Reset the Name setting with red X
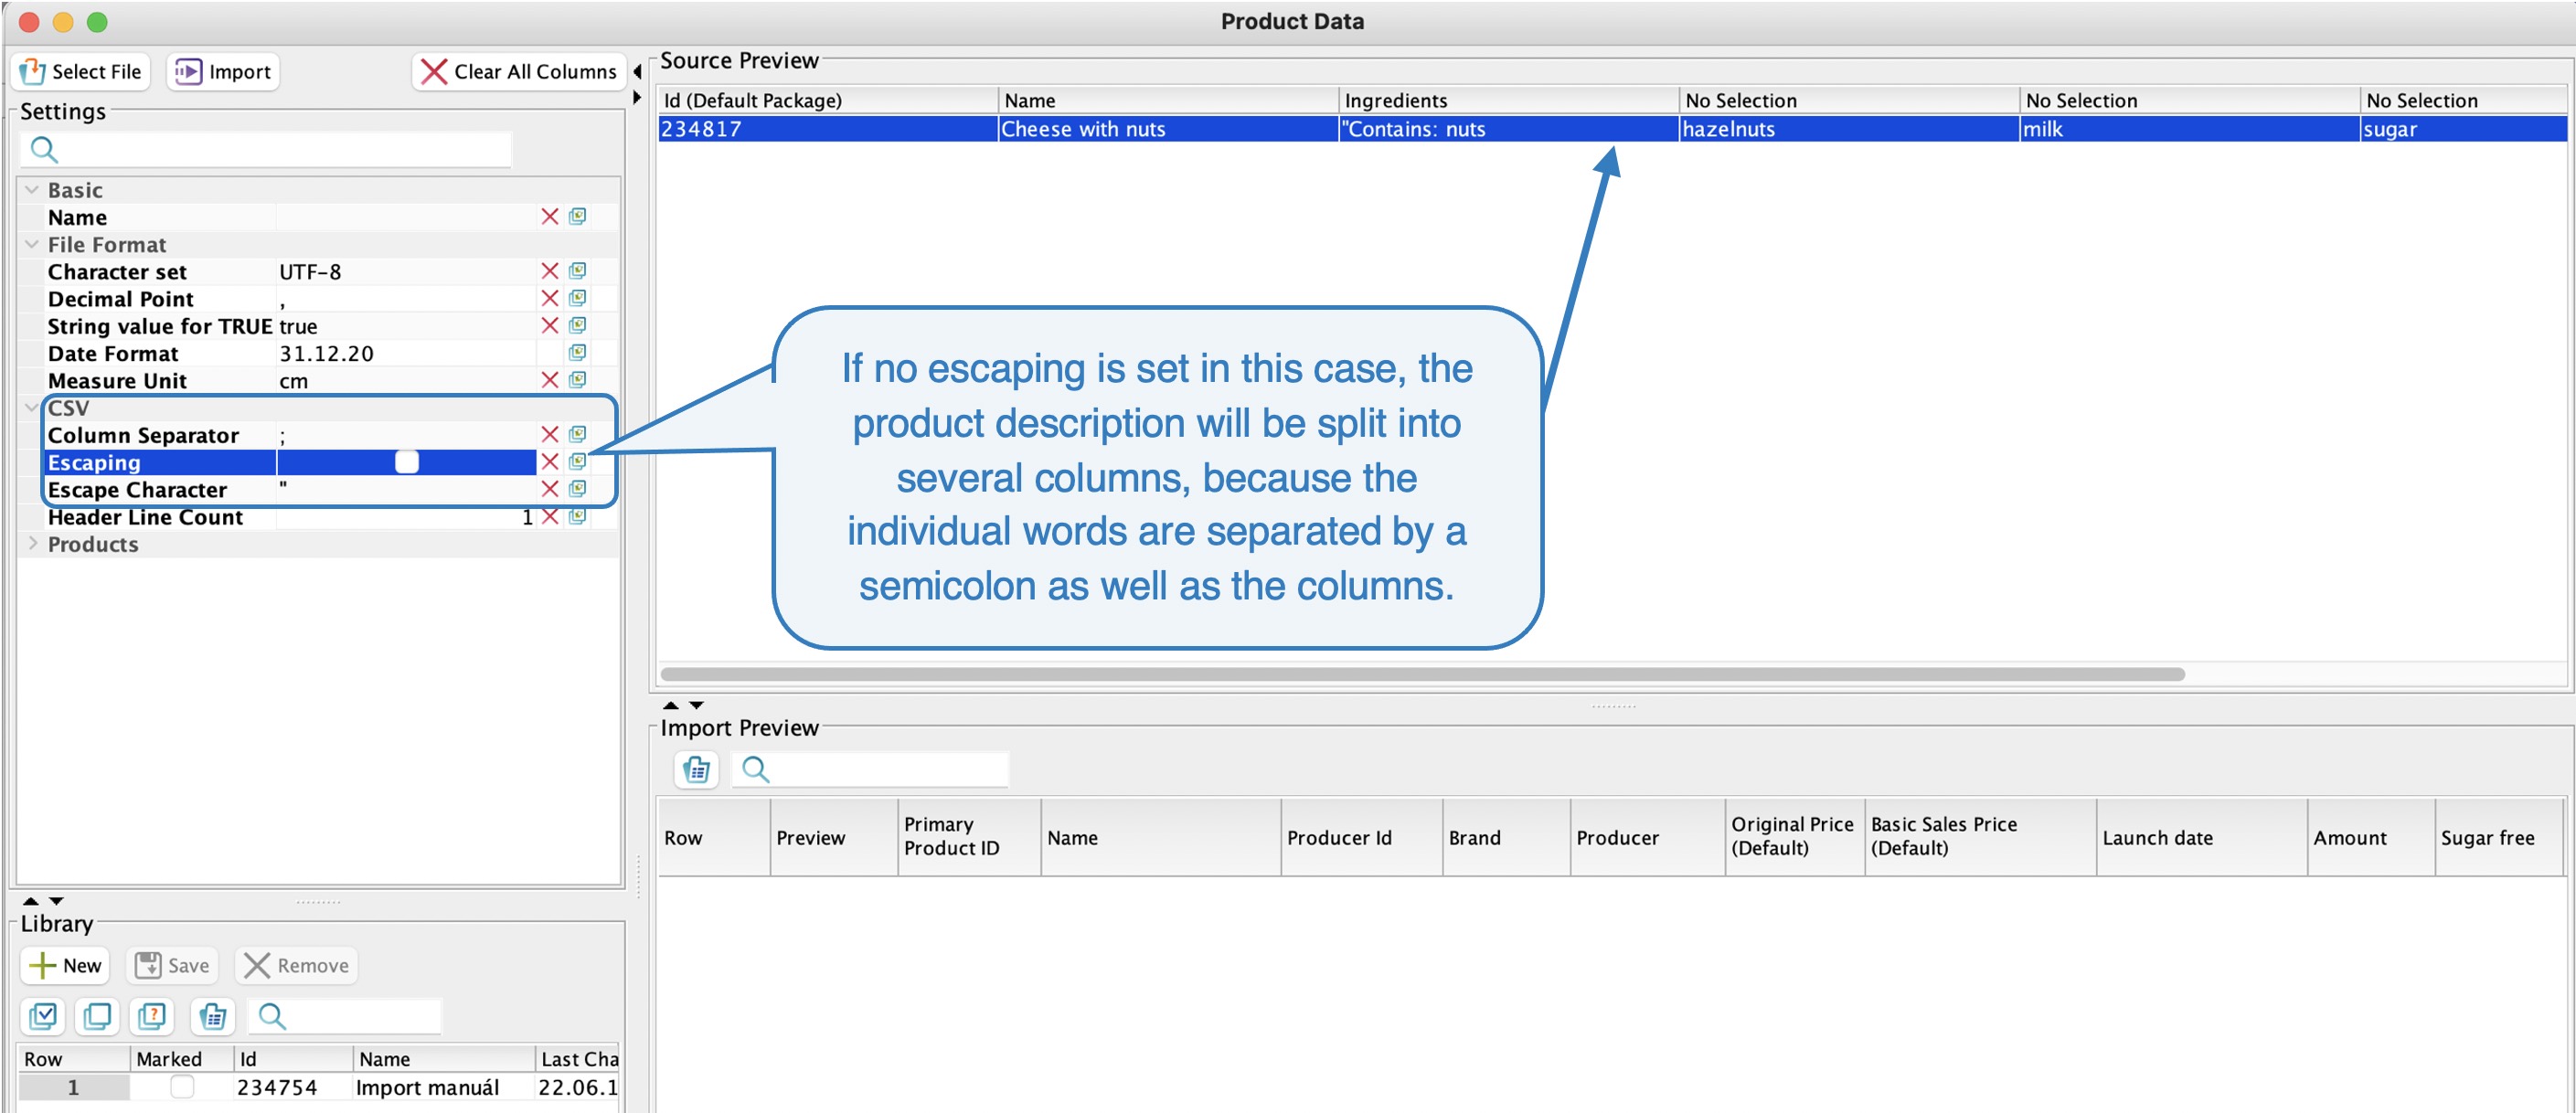This screenshot has width=2576, height=1113. (550, 217)
